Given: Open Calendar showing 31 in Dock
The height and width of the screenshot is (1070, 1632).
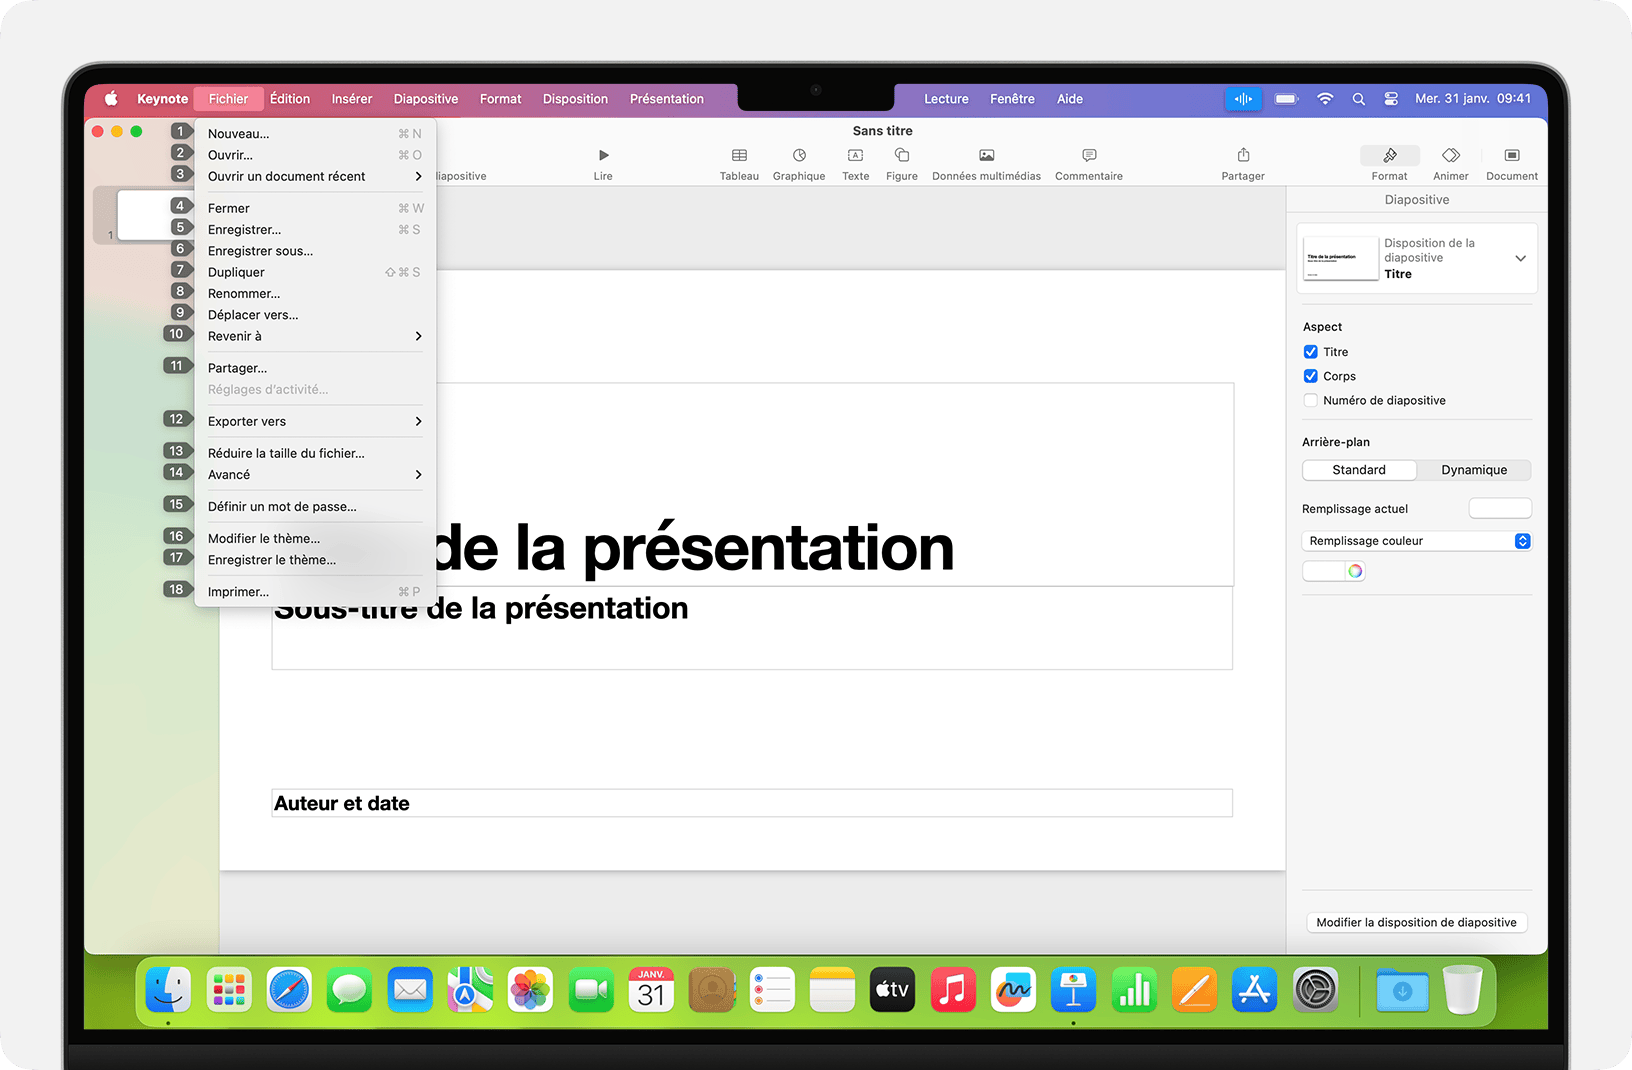Looking at the screenshot, I should tap(651, 991).
